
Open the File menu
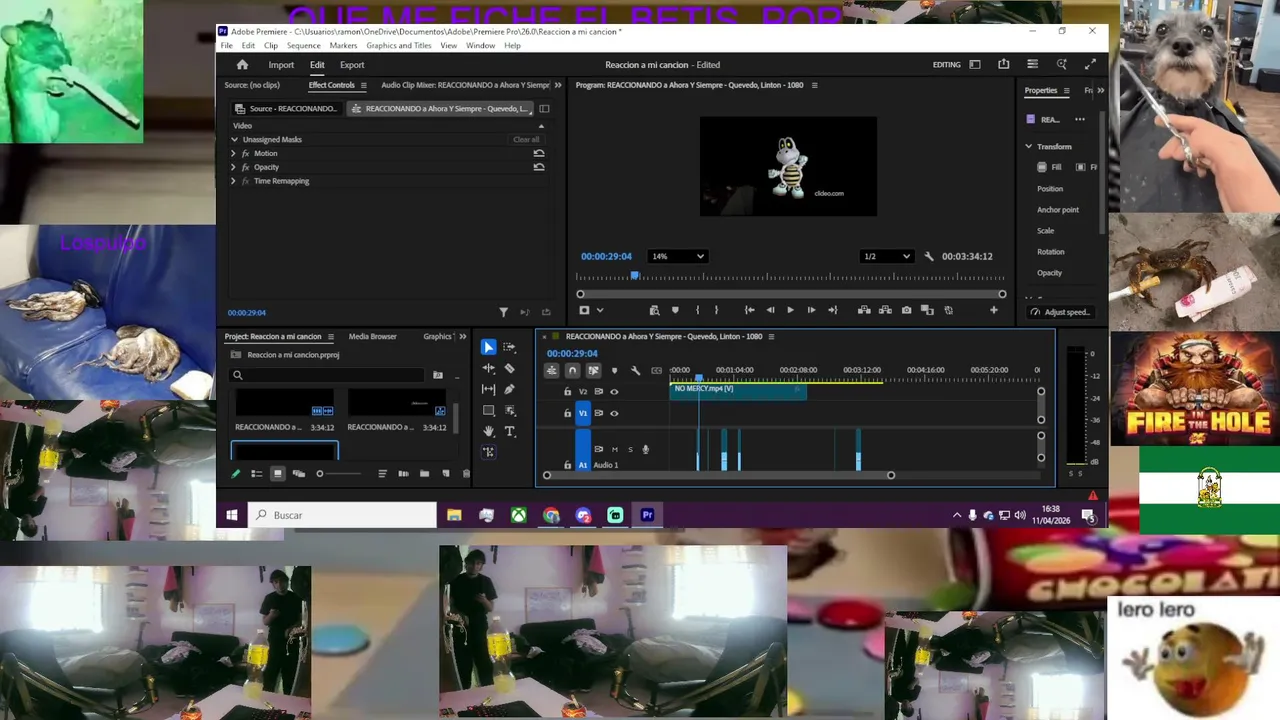[x=227, y=45]
